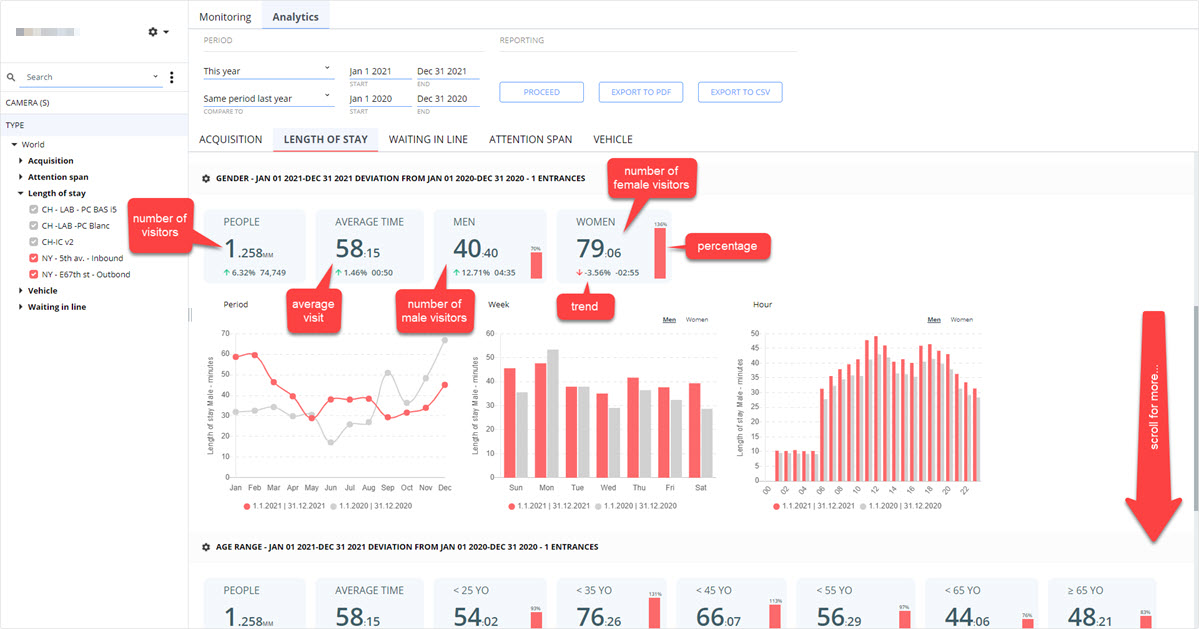Open the Same period last year dropdown

click(268, 99)
